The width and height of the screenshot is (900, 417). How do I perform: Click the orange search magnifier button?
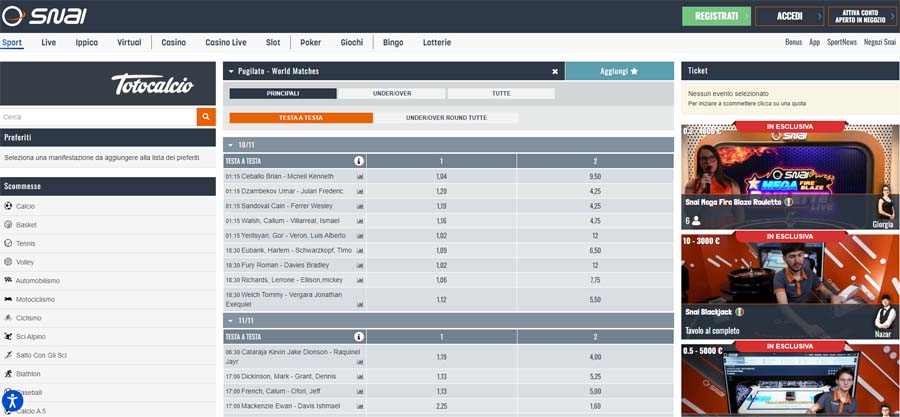(x=206, y=117)
